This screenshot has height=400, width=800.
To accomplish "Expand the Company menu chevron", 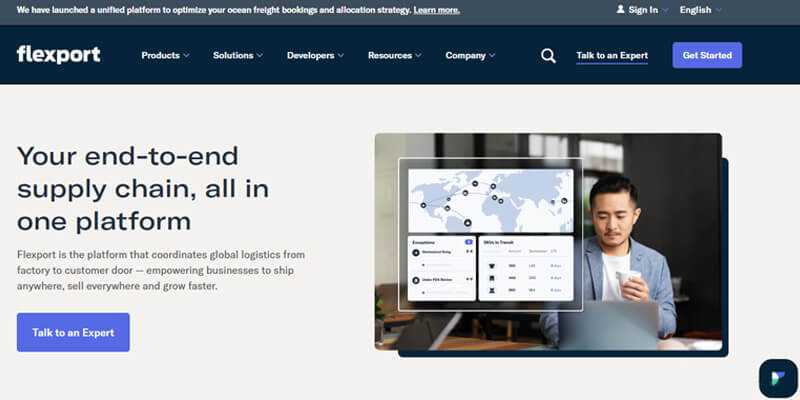I will [x=492, y=56].
